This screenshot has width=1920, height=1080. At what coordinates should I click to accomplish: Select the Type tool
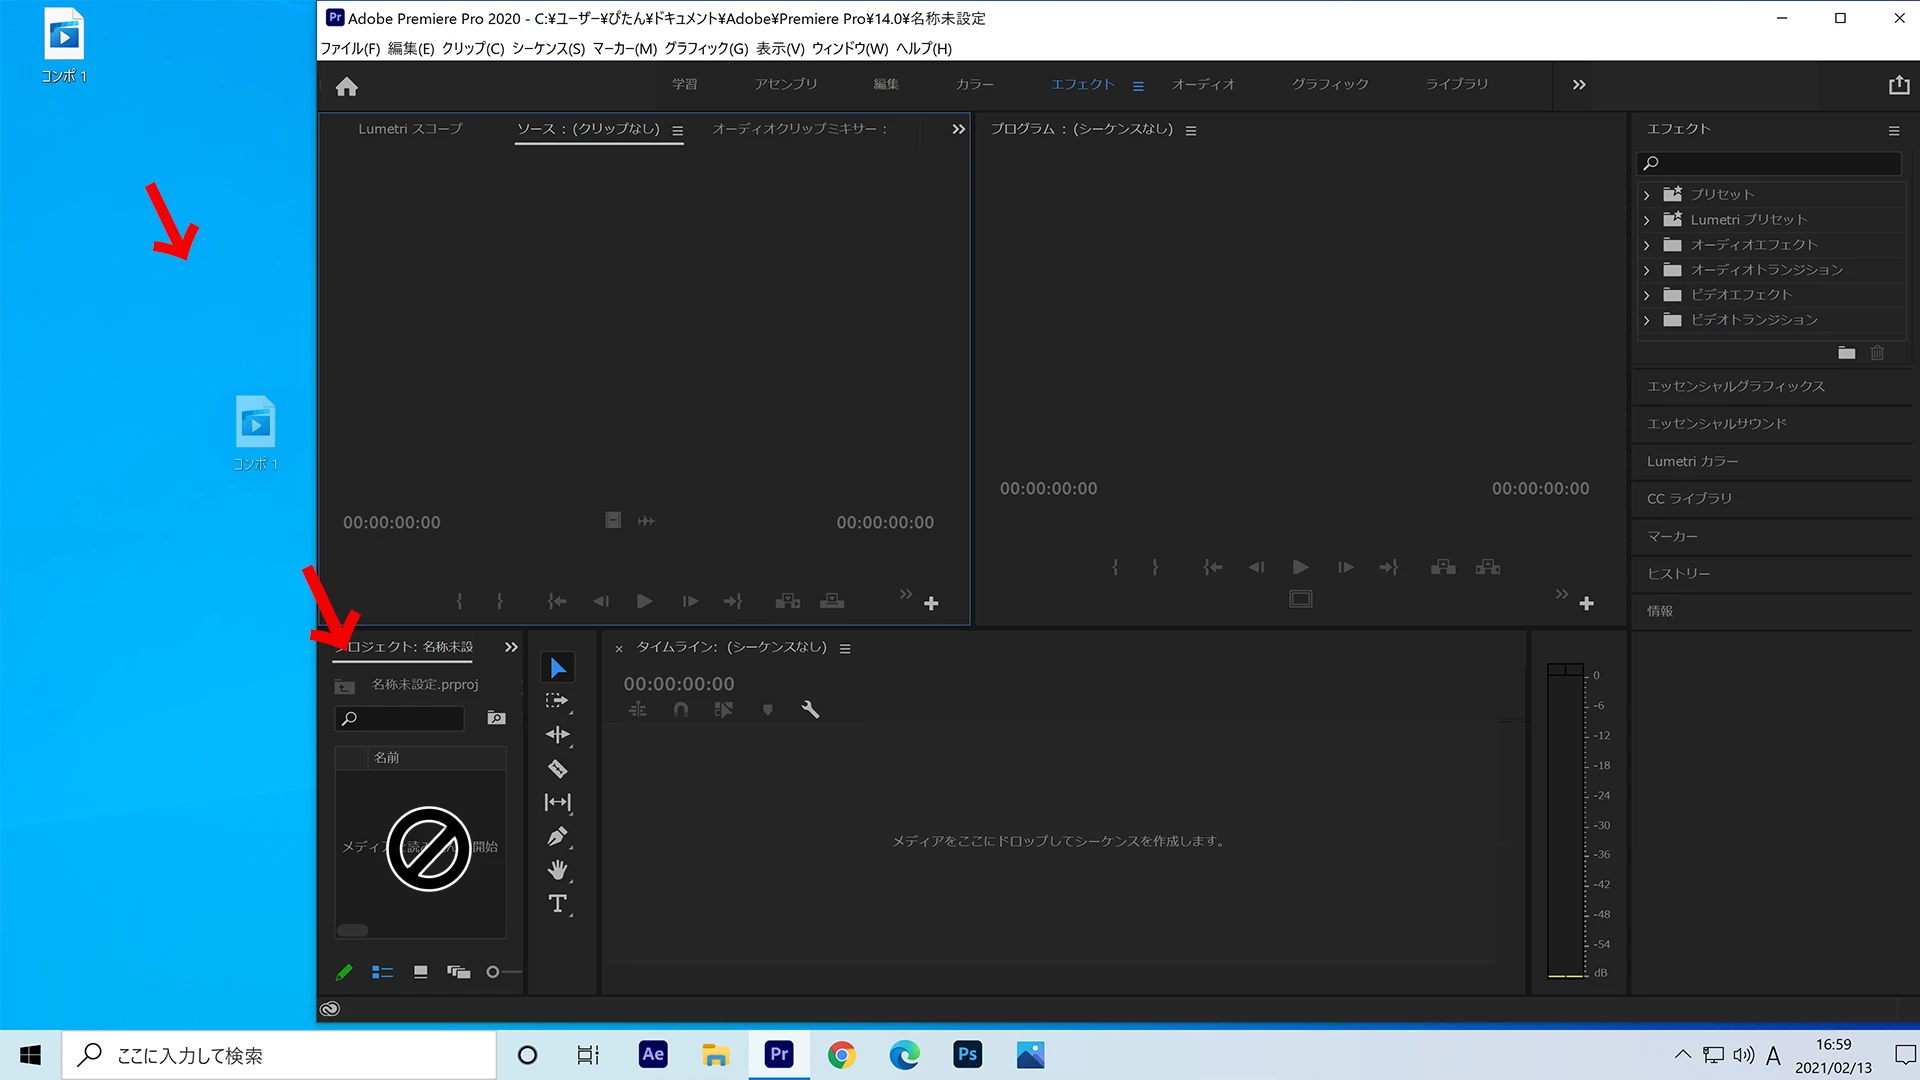(557, 904)
